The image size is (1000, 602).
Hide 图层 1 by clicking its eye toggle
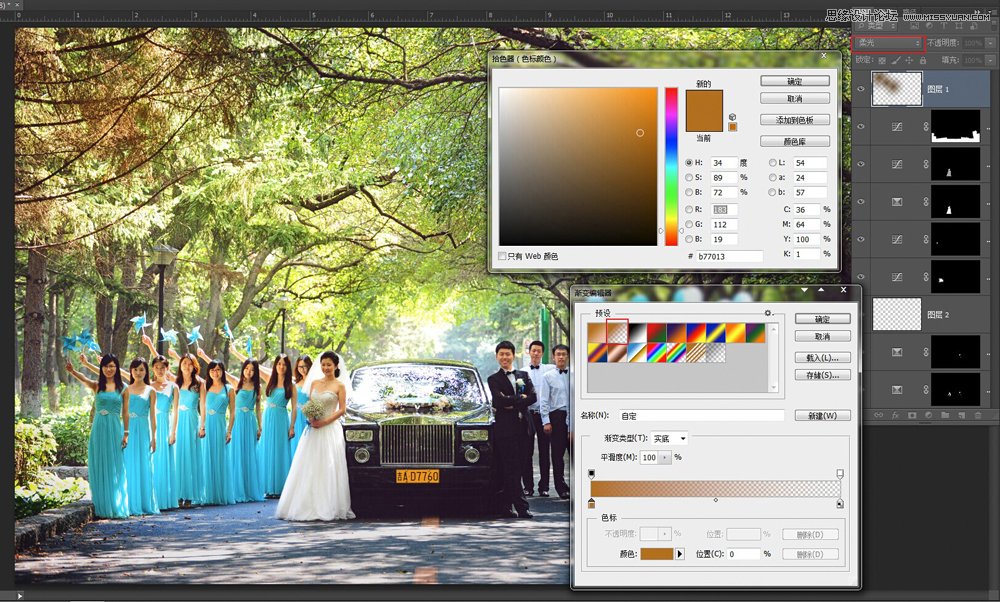point(861,88)
